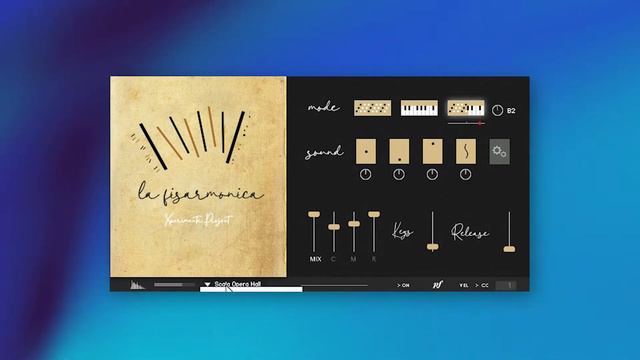Adjust the R microphone fader
The height and width of the screenshot is (360, 640).
coord(374,214)
